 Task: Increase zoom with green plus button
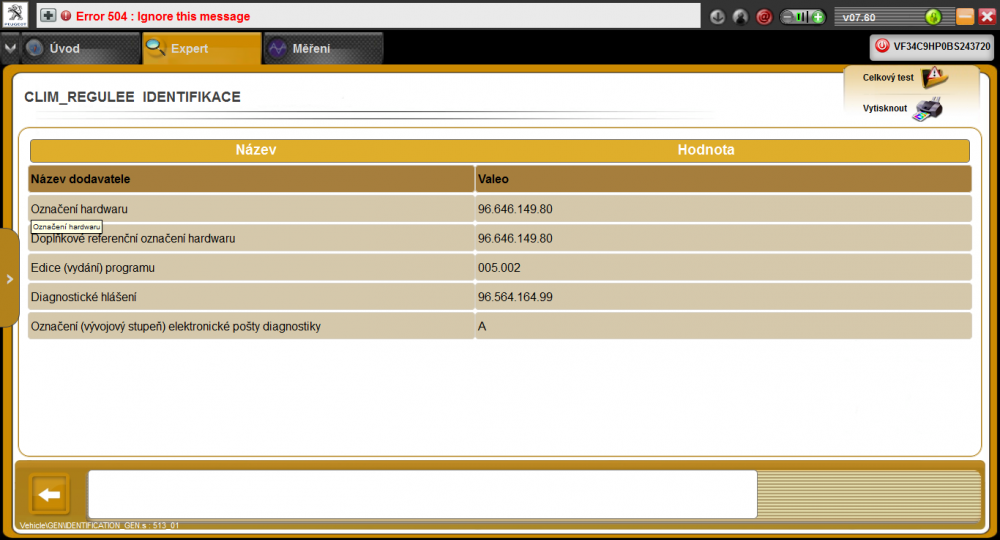tap(818, 17)
